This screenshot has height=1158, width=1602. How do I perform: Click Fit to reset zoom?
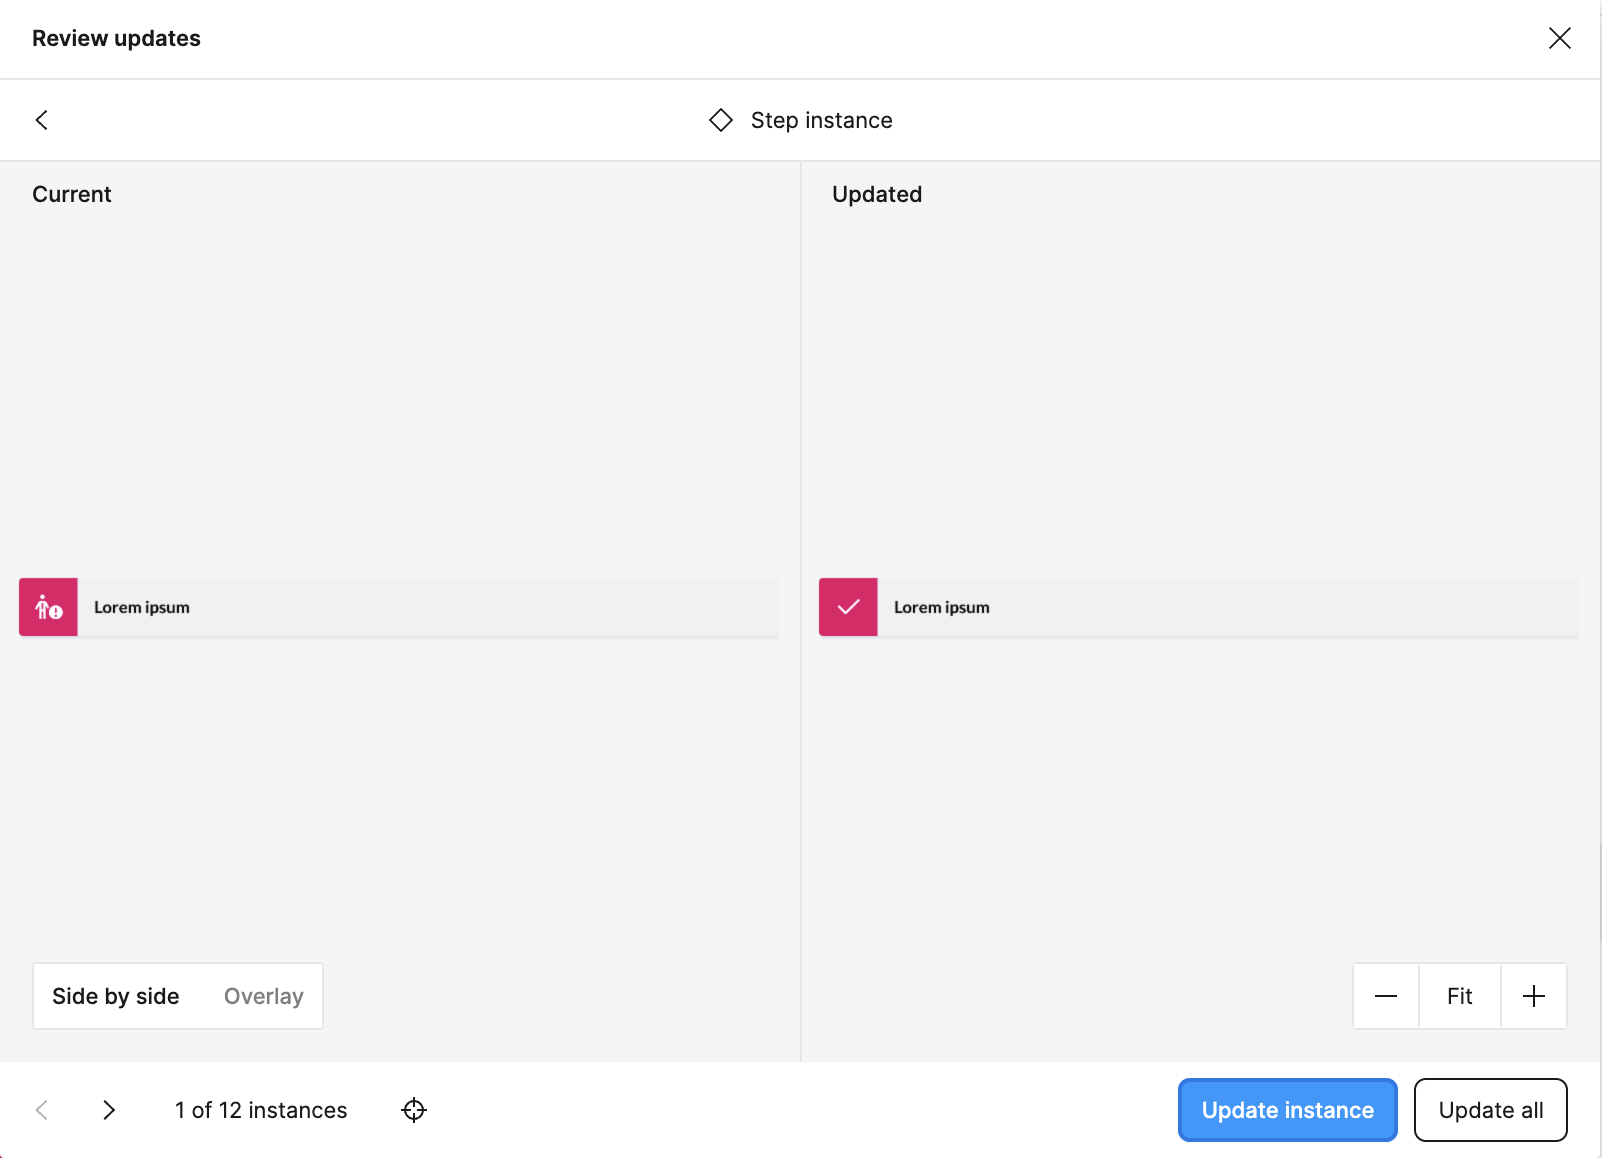click(x=1460, y=996)
